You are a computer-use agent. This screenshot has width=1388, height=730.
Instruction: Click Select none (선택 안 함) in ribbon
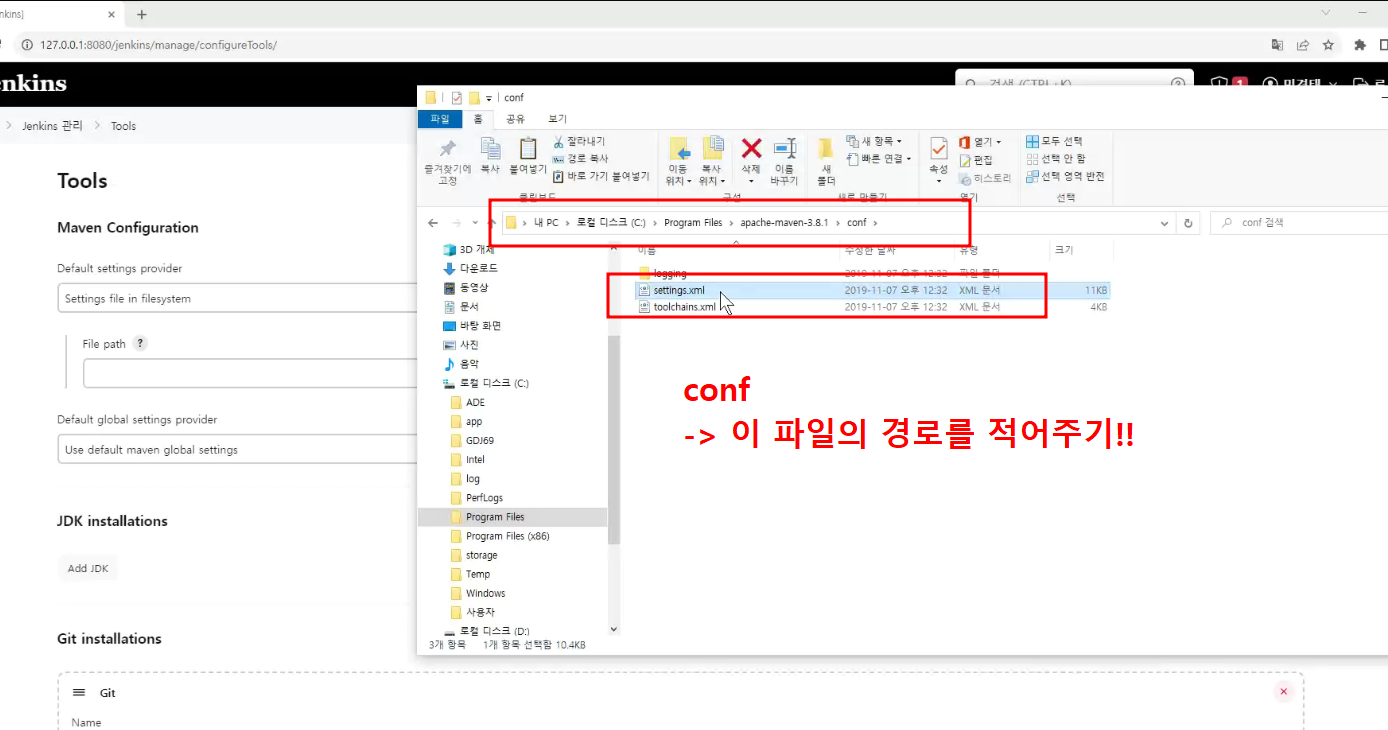coord(1056,158)
